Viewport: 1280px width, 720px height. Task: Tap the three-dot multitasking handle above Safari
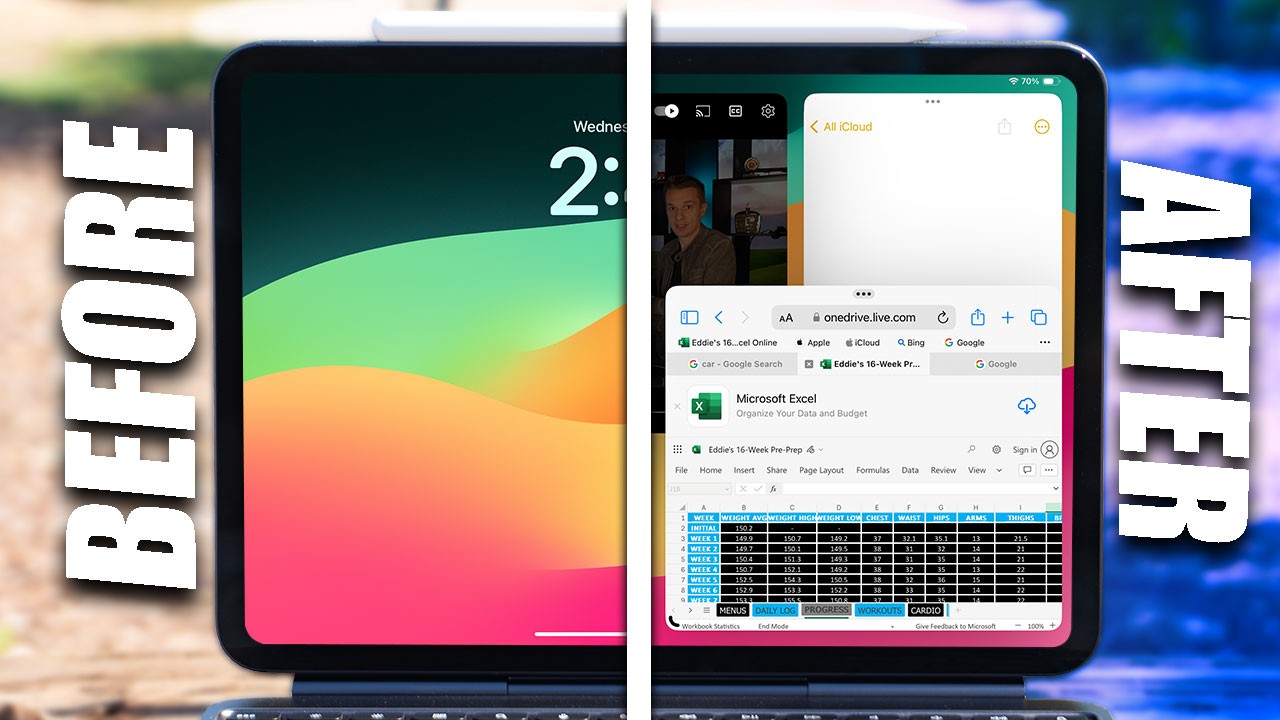864,294
